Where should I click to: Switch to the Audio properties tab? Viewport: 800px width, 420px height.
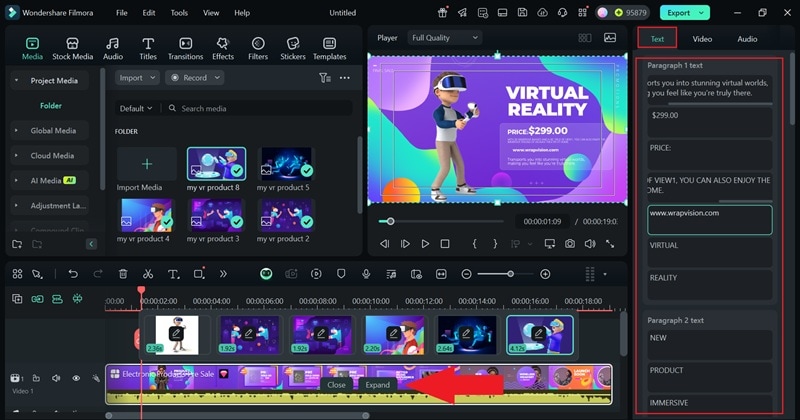click(747, 39)
